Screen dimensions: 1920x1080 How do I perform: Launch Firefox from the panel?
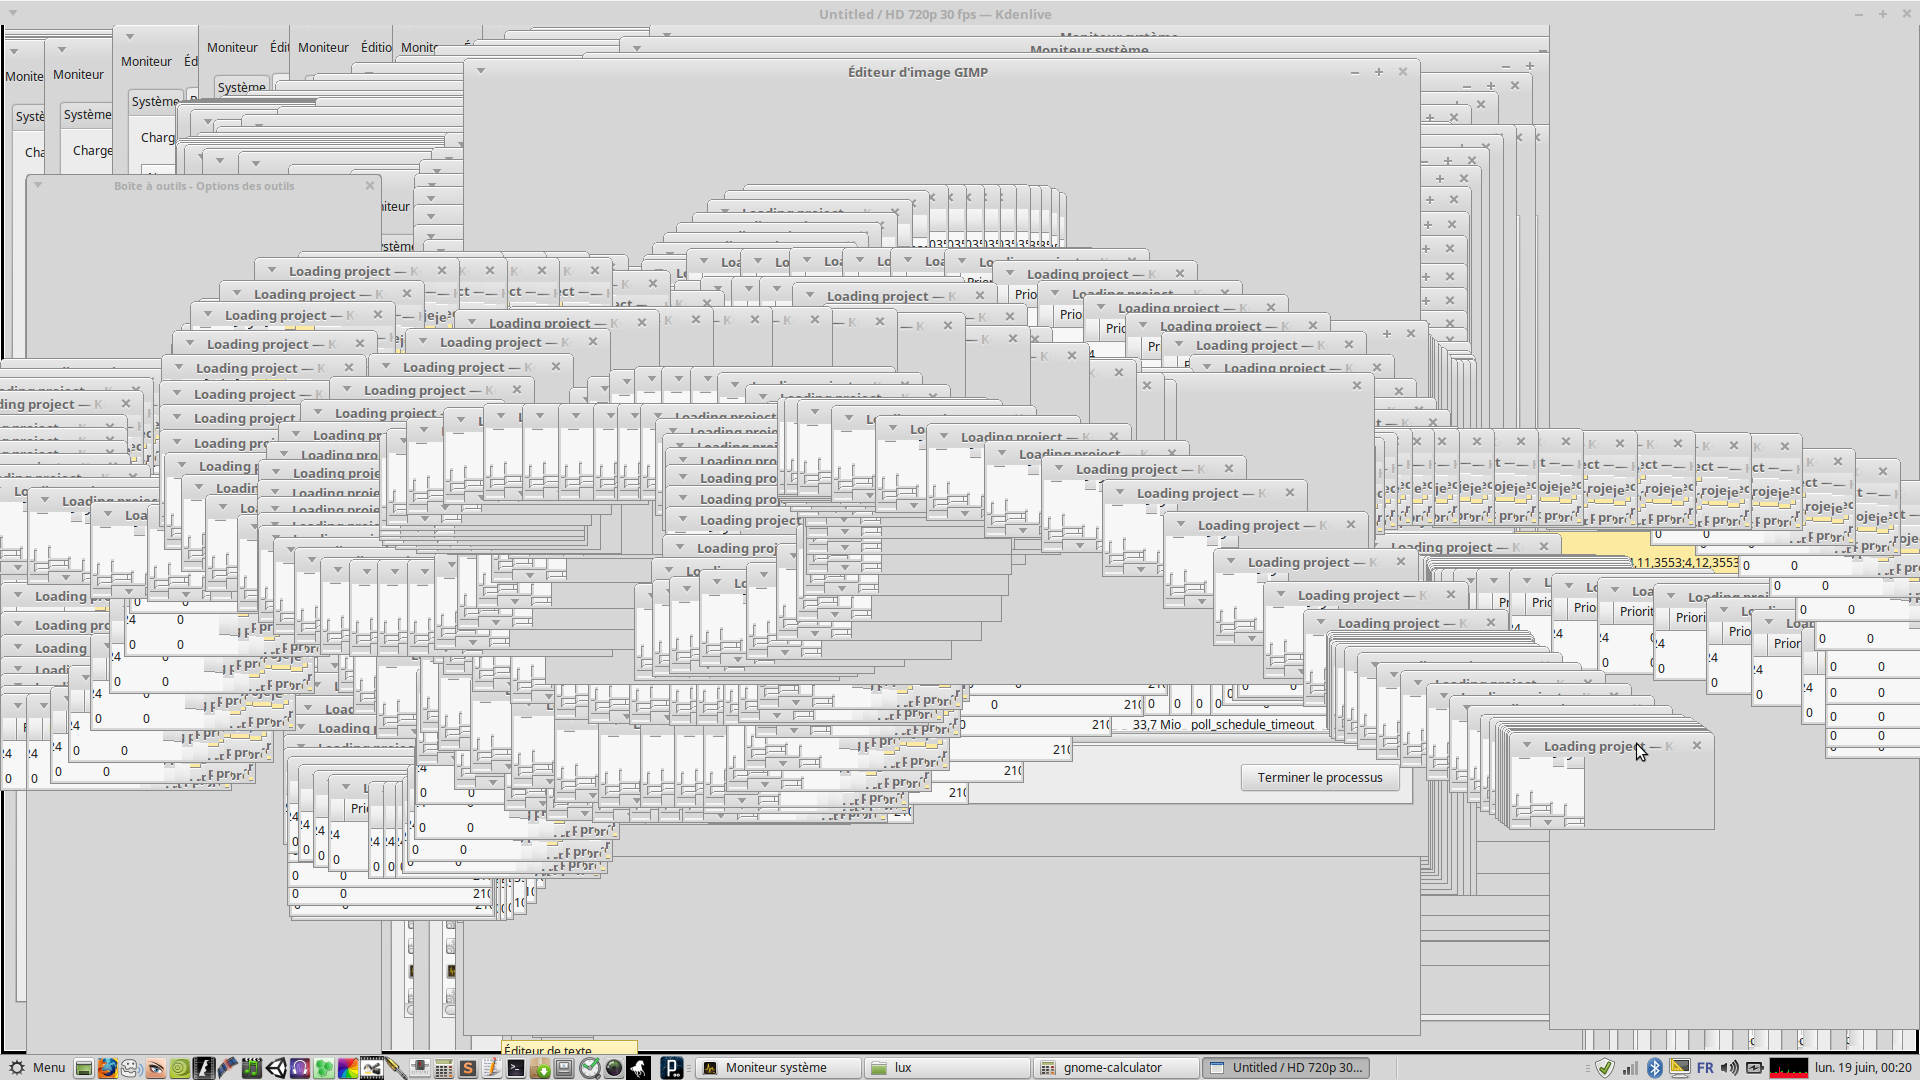tap(107, 1068)
